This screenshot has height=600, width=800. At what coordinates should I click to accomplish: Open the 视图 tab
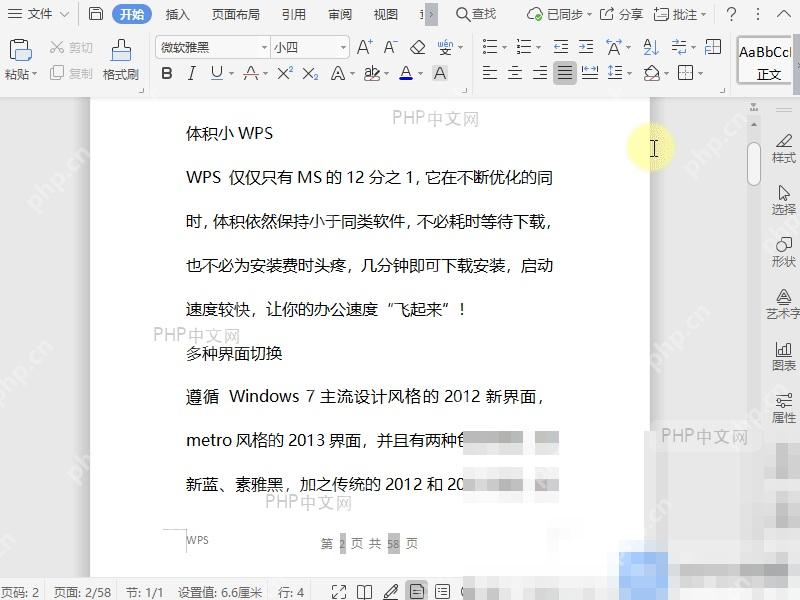(x=385, y=14)
